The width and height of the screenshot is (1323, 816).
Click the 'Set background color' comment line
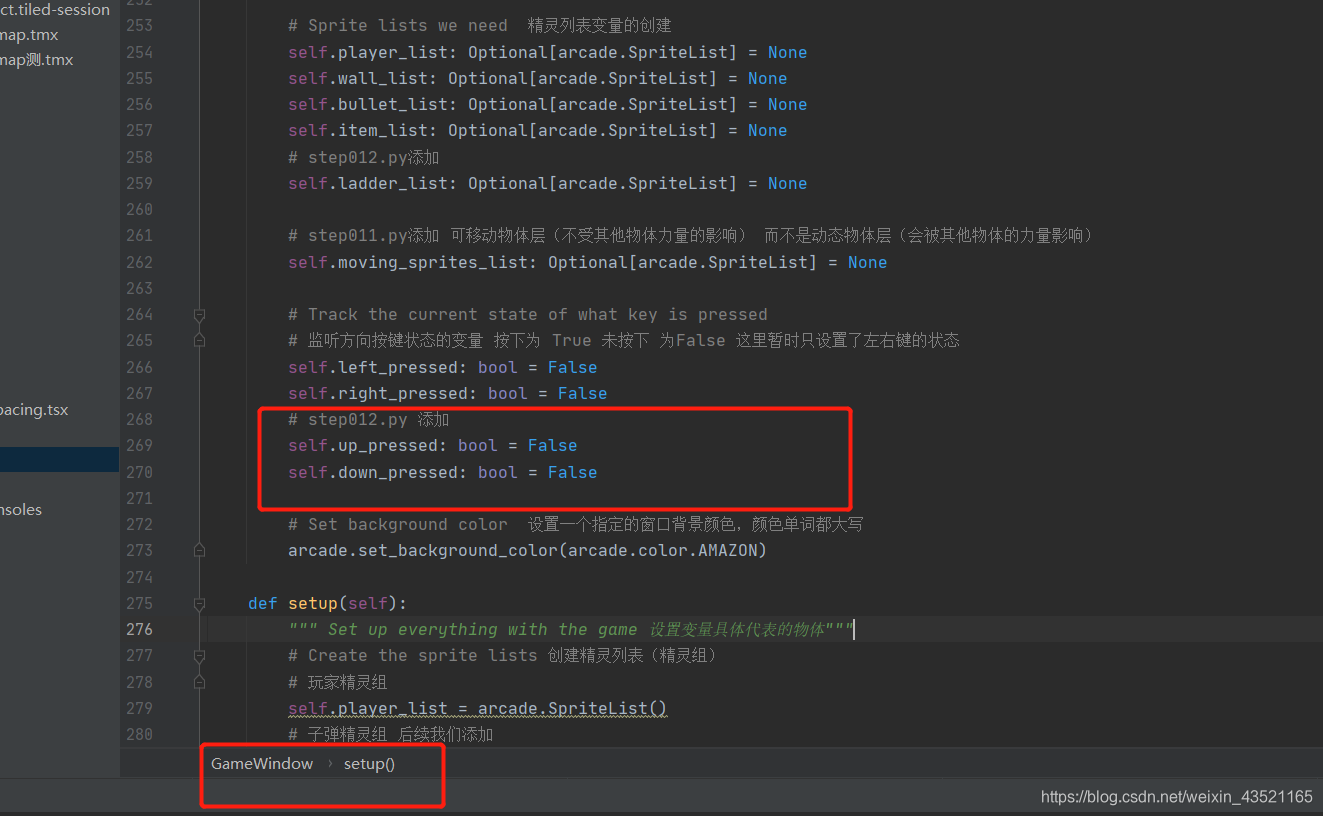click(x=575, y=524)
